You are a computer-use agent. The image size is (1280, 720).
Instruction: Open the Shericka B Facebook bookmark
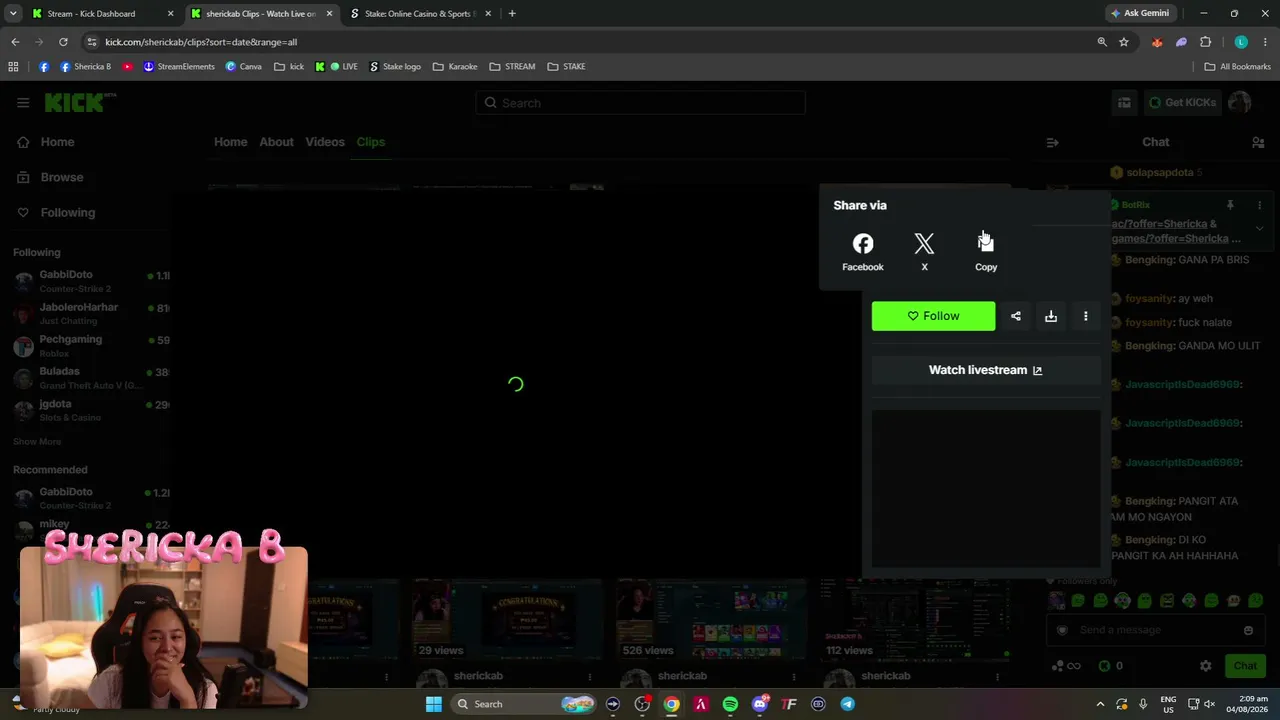click(x=85, y=67)
